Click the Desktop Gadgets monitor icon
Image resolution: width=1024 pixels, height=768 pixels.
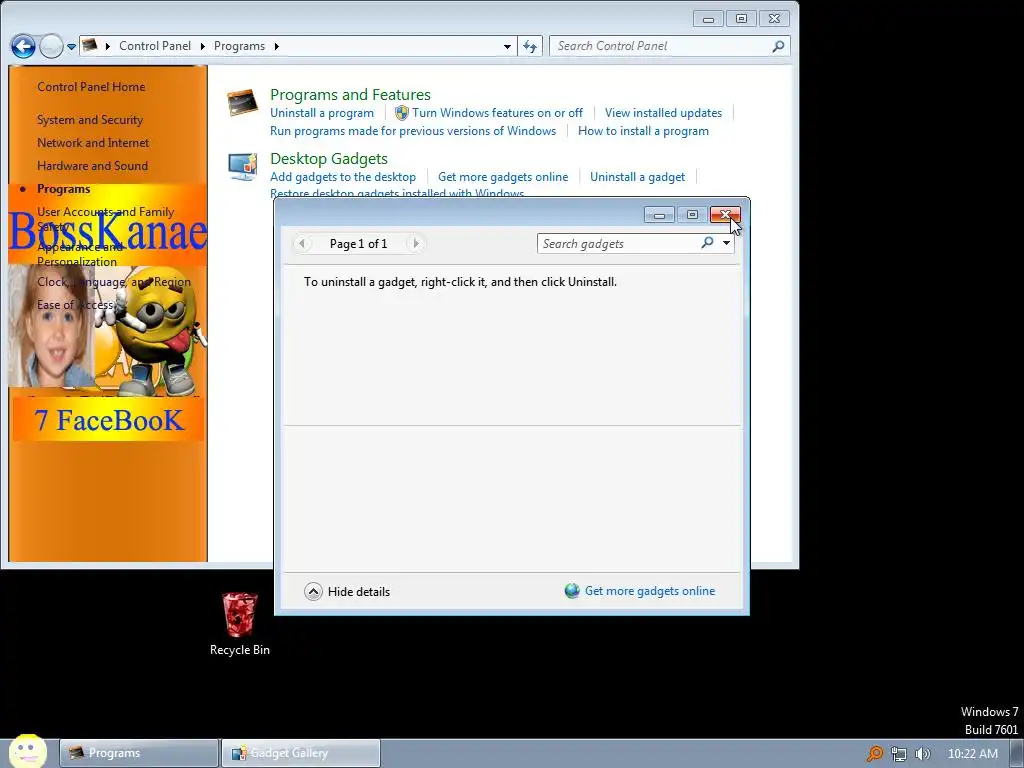pos(242,167)
